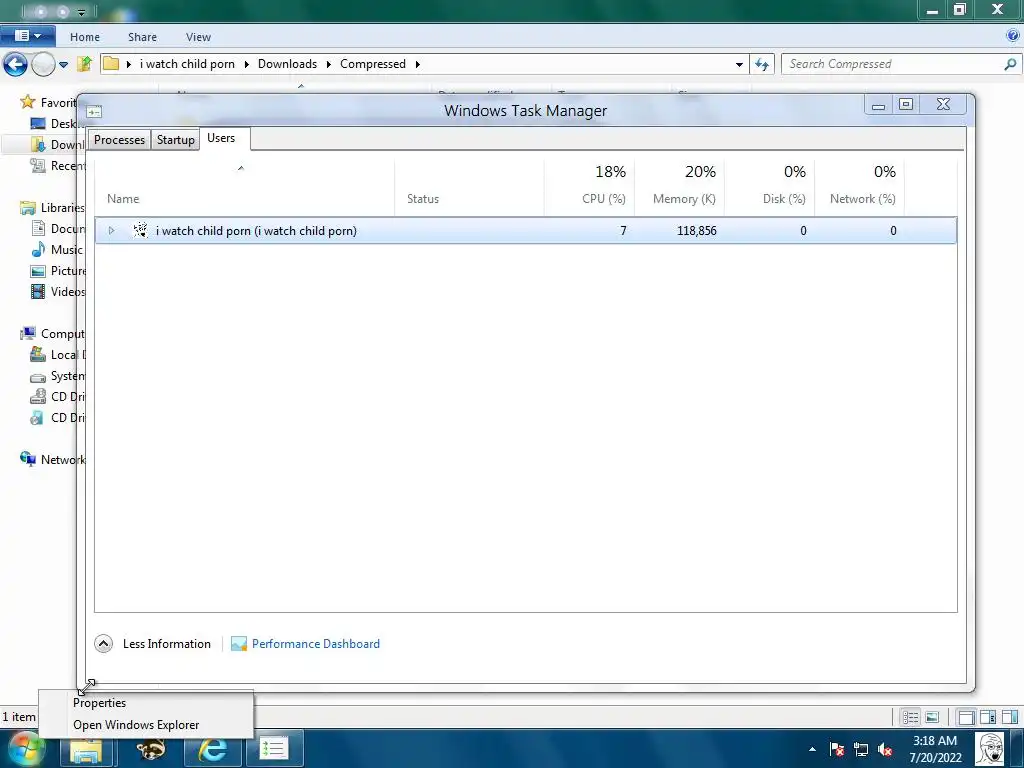Viewport: 1024px width, 768px height.
Task: Expand the user row disclosure triangle
Action: coord(112,231)
